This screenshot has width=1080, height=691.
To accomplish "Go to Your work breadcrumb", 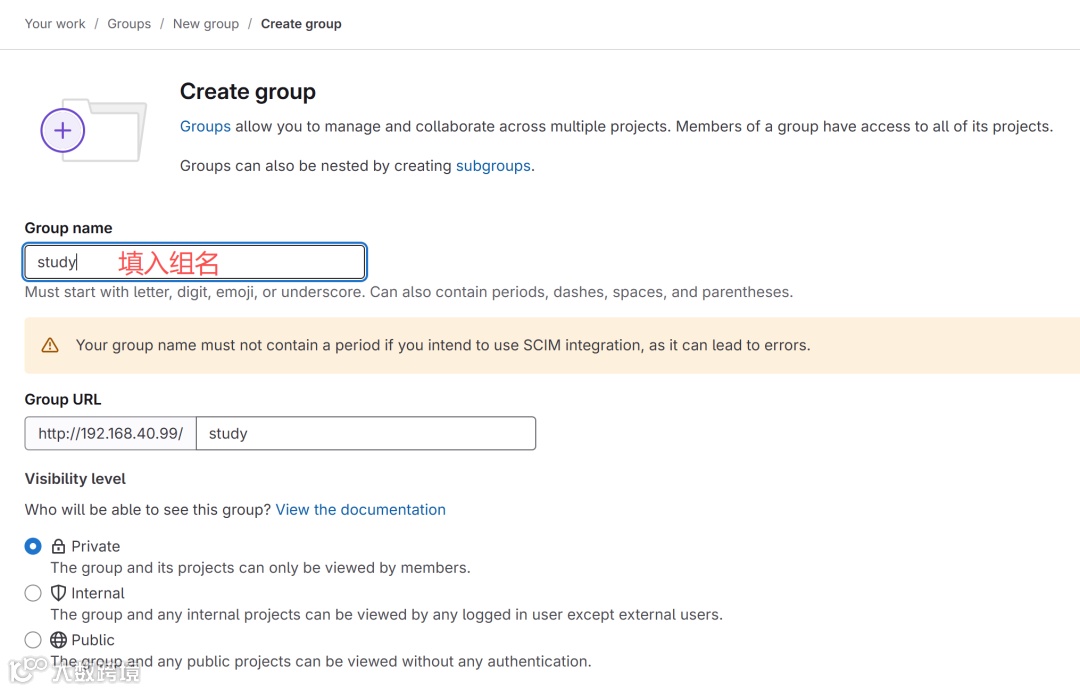I will click(55, 24).
